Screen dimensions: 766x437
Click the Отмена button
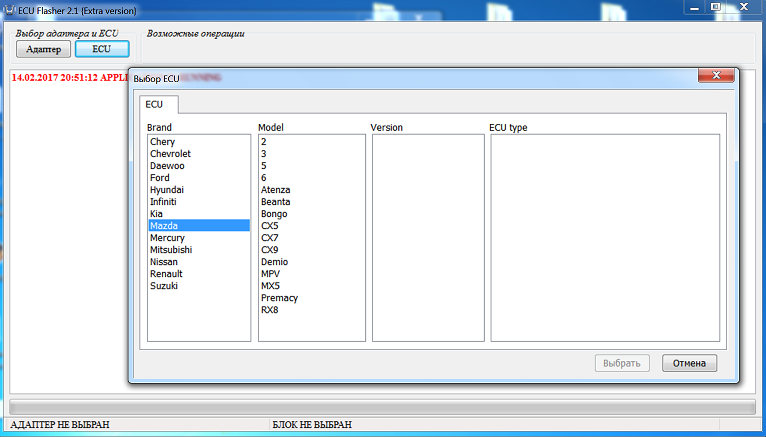click(689, 363)
